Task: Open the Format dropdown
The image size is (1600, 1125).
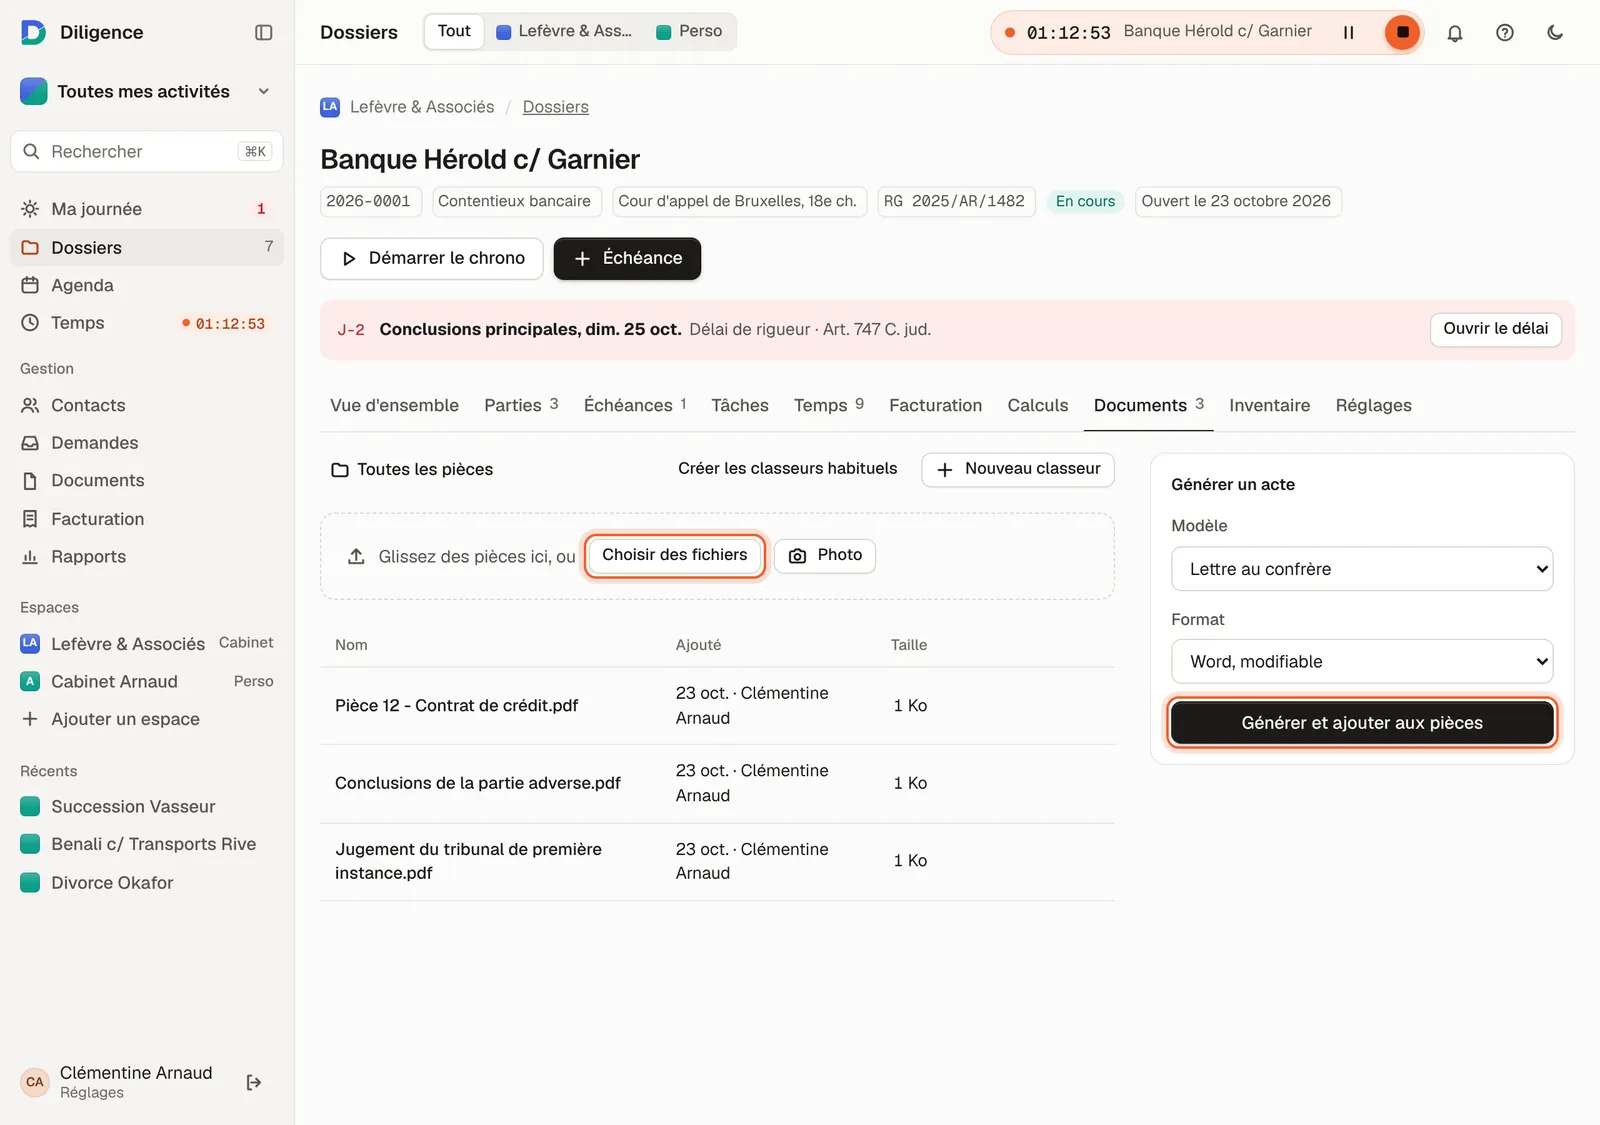Action: (1362, 662)
